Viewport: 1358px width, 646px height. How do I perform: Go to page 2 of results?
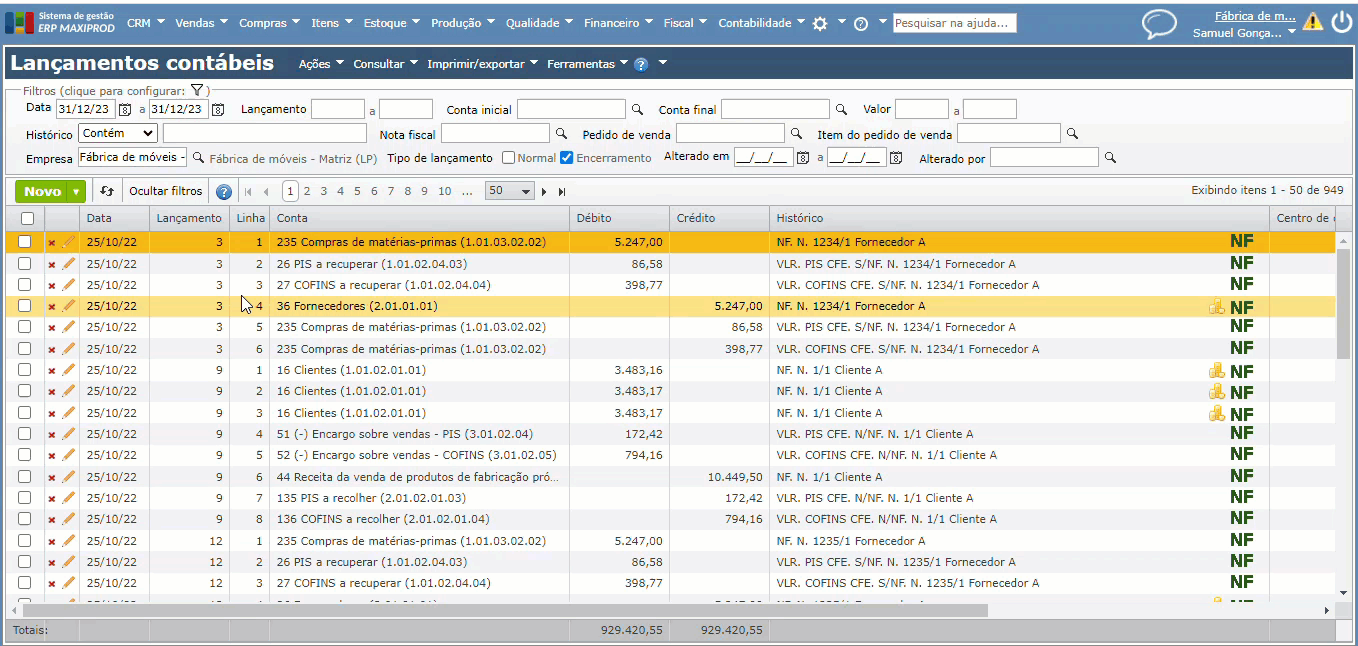[x=307, y=191]
